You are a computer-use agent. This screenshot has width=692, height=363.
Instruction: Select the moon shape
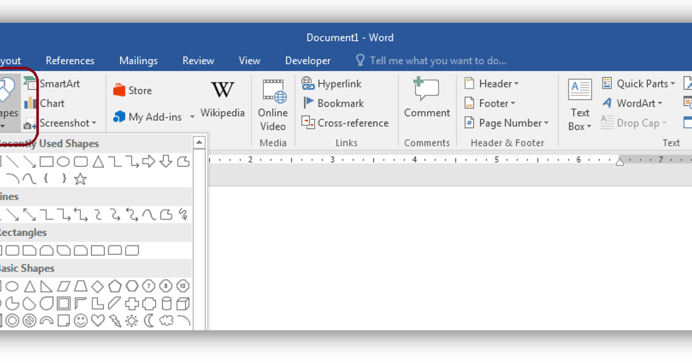[149, 321]
